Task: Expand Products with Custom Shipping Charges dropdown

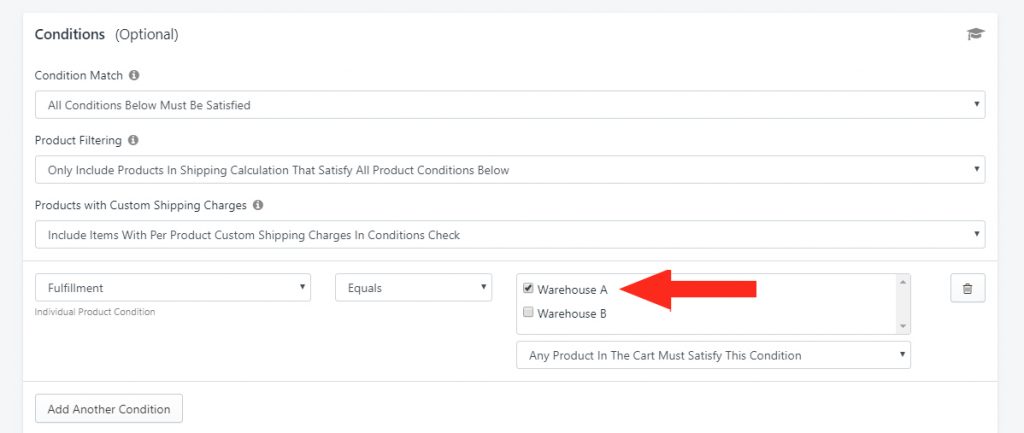Action: coord(509,234)
